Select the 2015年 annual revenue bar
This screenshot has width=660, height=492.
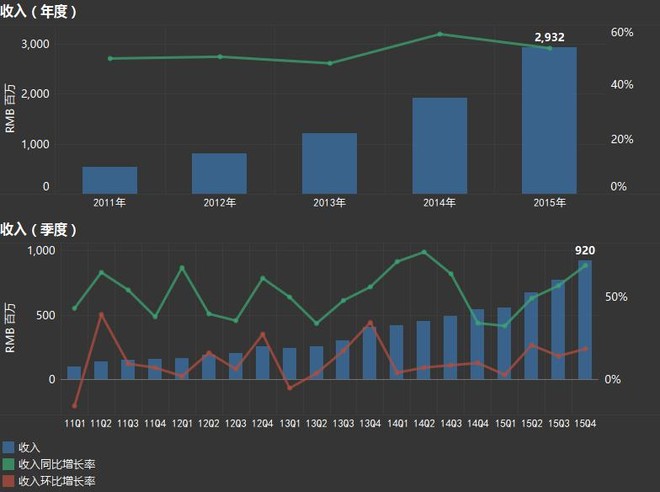pos(549,120)
